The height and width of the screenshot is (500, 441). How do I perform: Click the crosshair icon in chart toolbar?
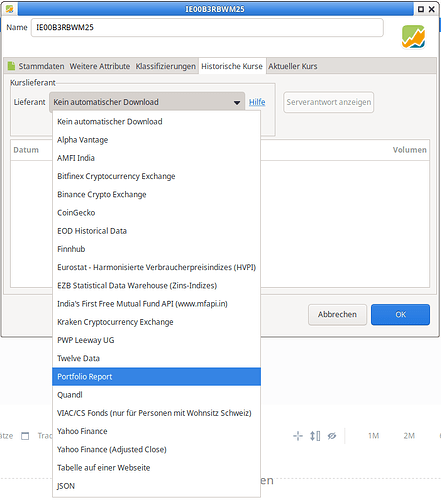[x=298, y=436]
